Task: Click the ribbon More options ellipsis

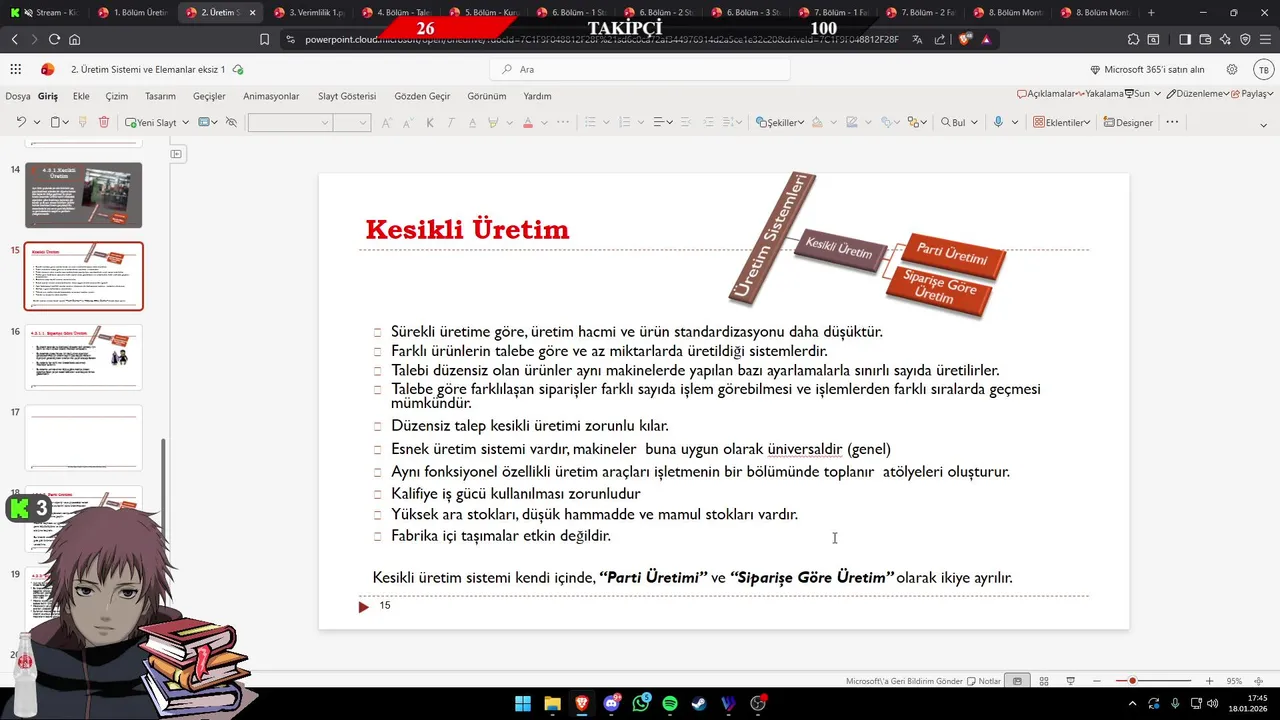Action: 1172,122
